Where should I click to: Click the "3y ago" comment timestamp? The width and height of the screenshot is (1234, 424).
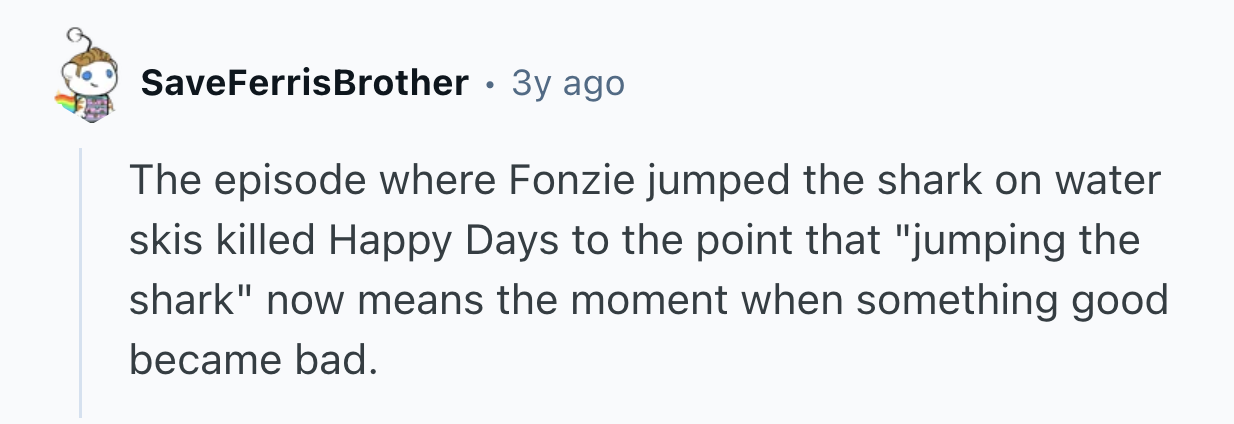point(567,83)
